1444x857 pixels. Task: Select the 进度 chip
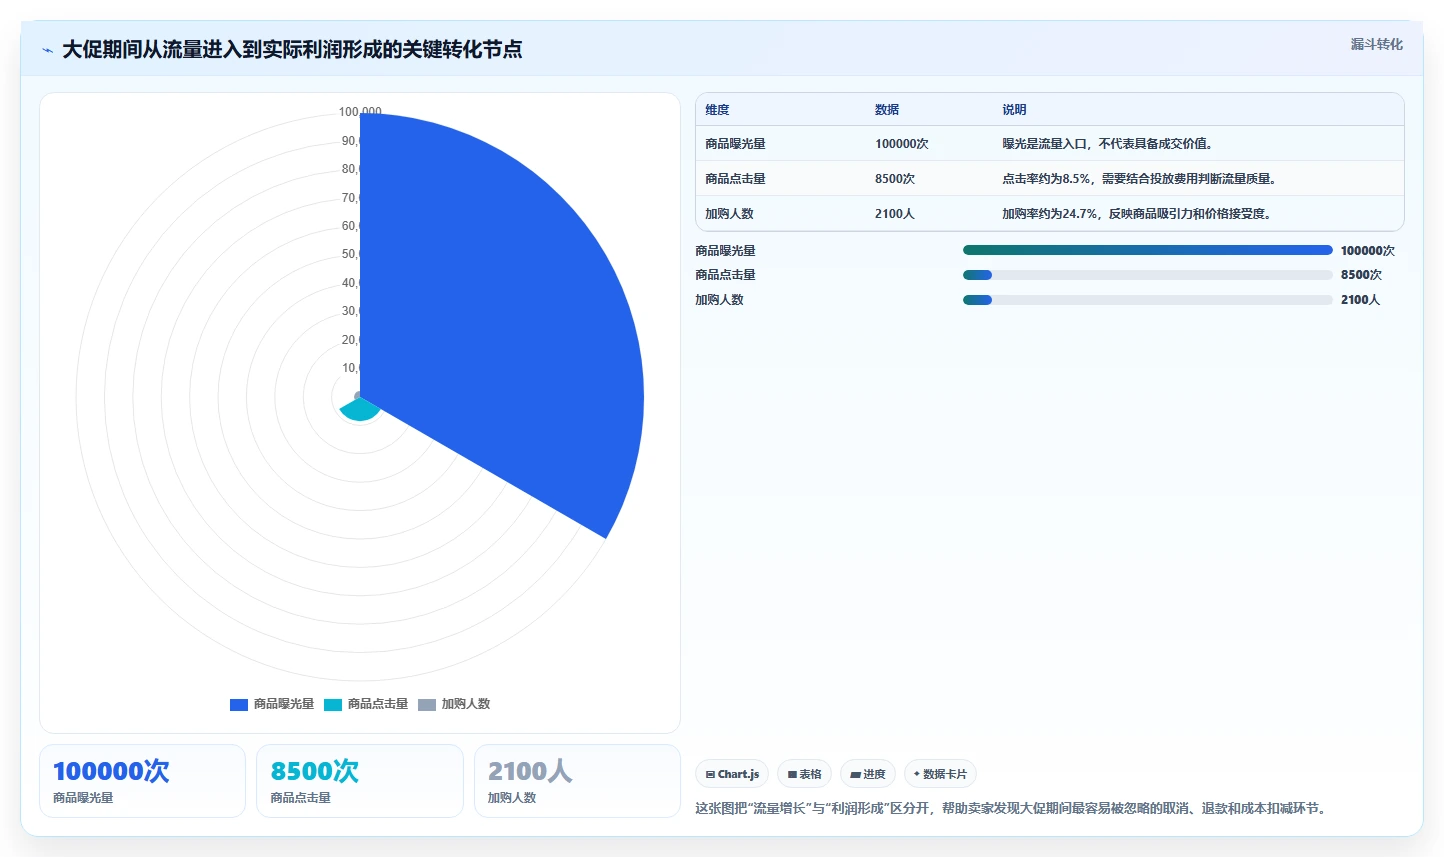tap(868, 774)
